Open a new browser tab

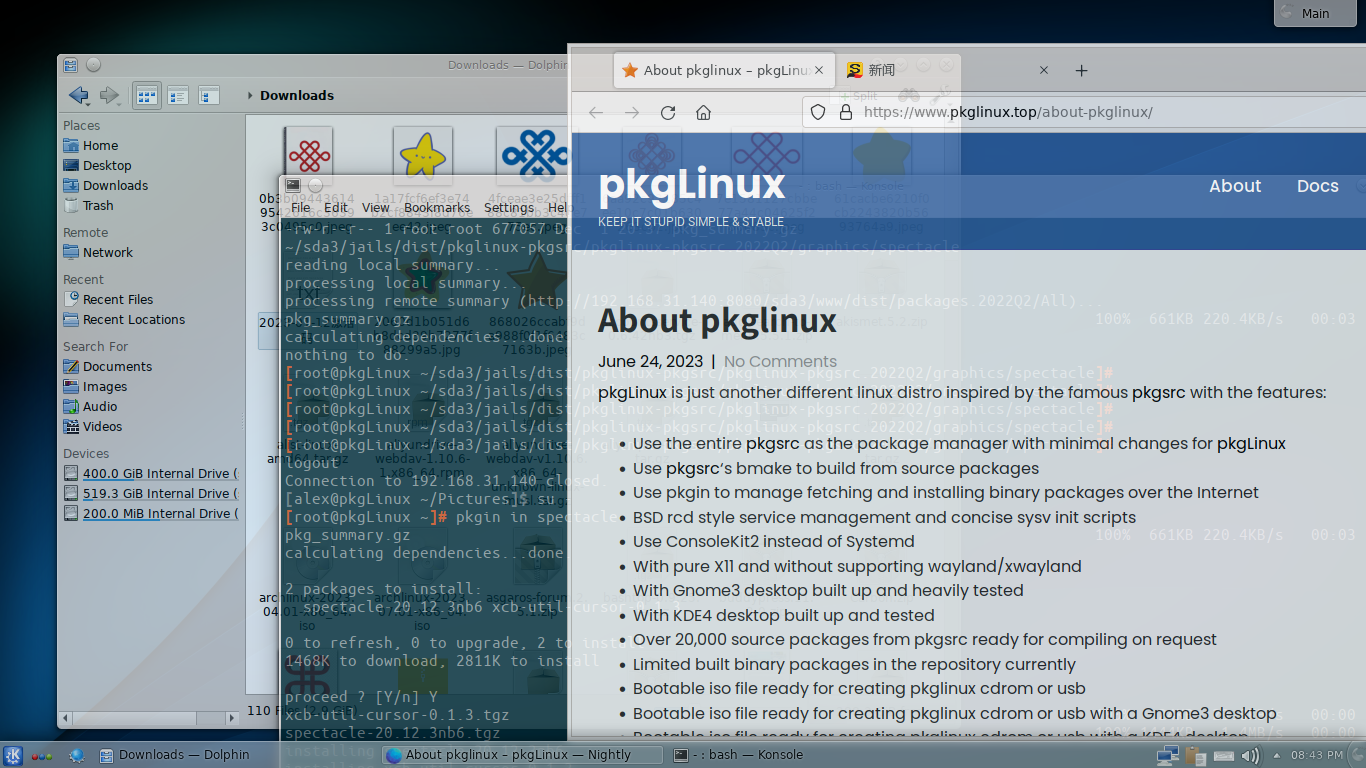[x=1081, y=71]
